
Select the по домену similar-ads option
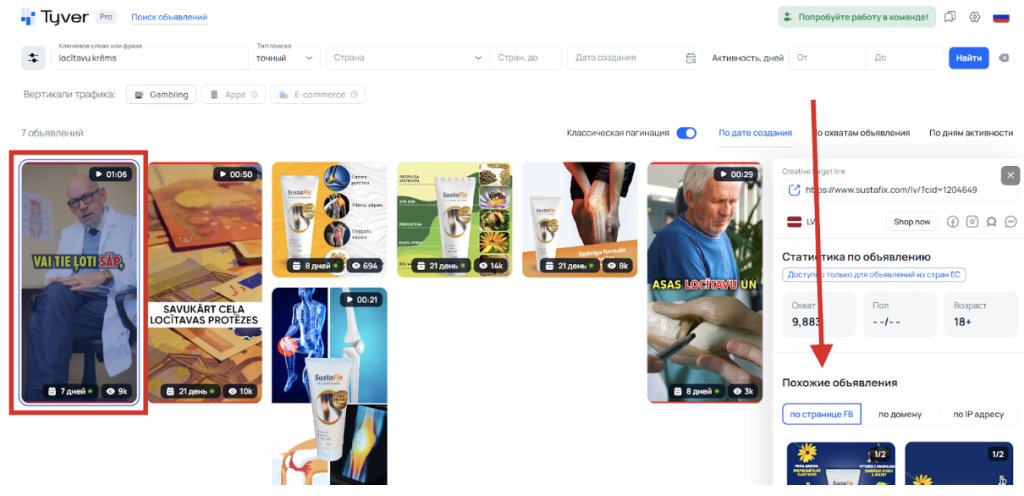[x=900, y=414]
